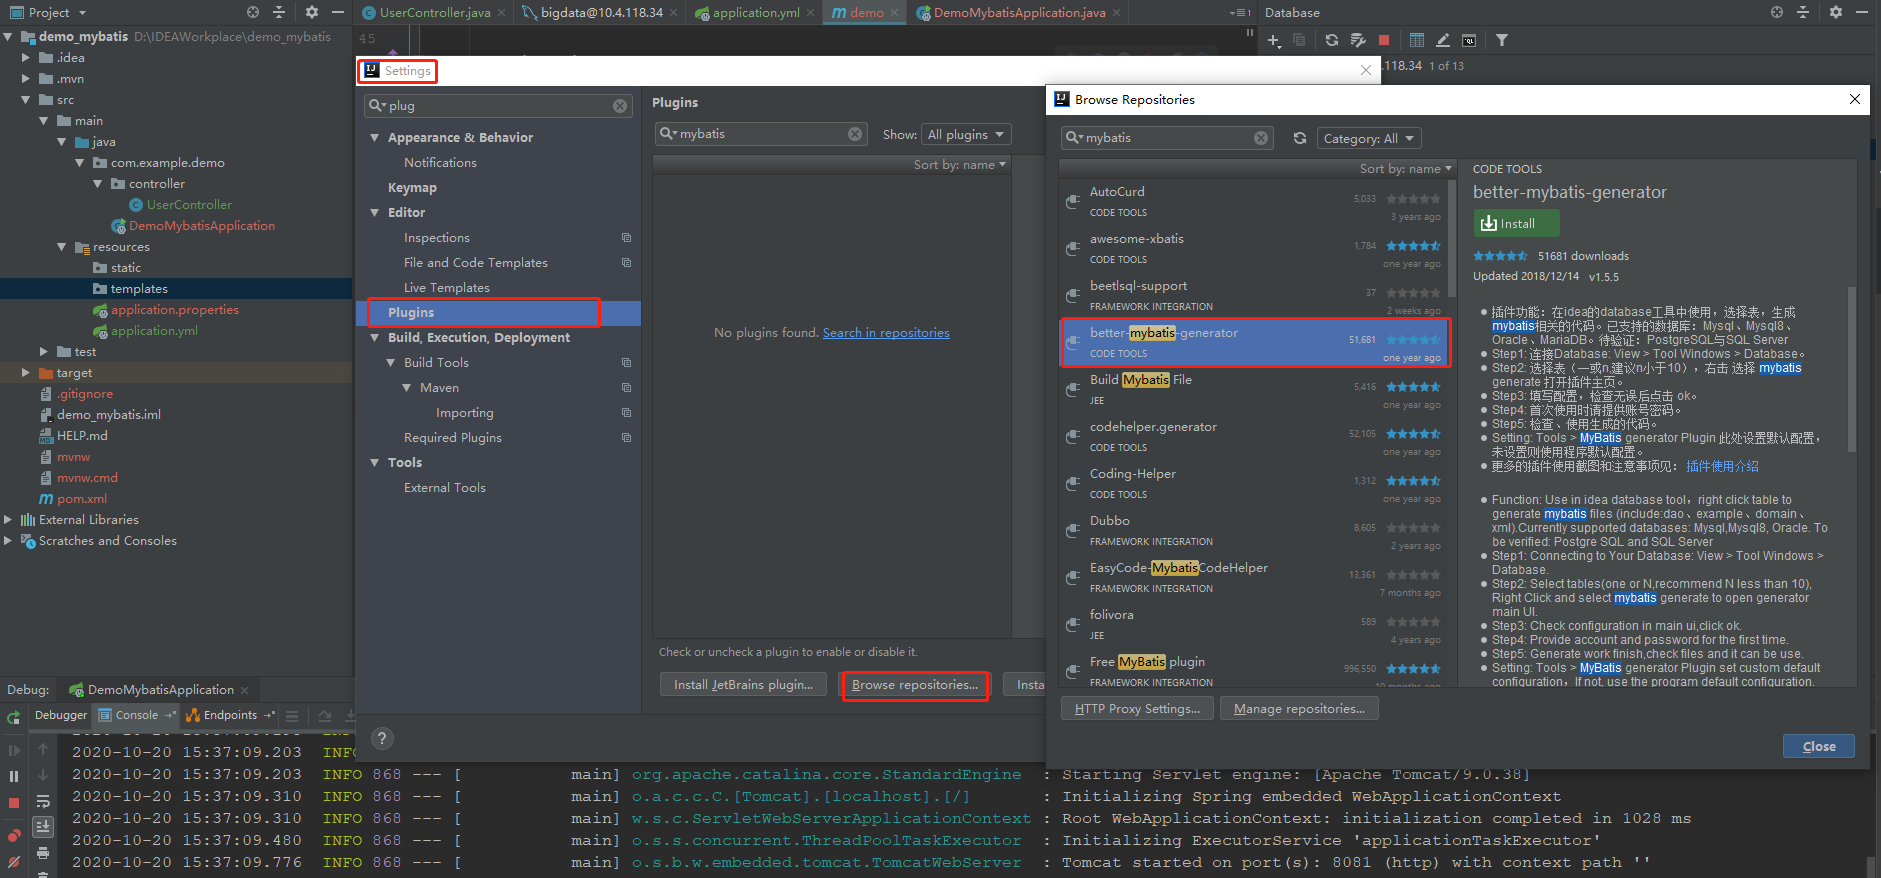Click the green Install button

tap(1516, 223)
